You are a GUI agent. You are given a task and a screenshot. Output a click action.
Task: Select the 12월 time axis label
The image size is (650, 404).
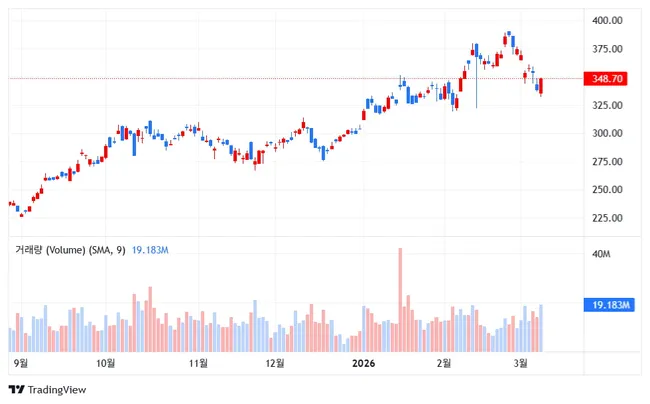(x=276, y=363)
